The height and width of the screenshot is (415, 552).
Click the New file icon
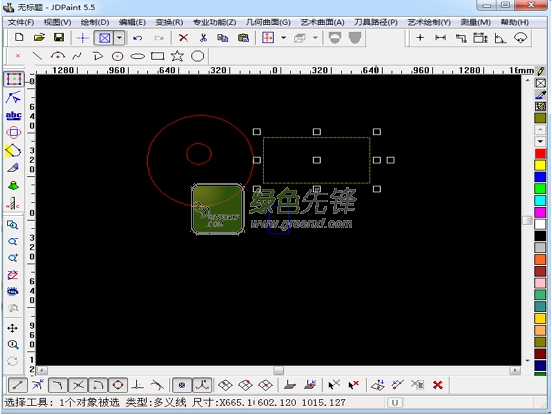click(x=19, y=37)
